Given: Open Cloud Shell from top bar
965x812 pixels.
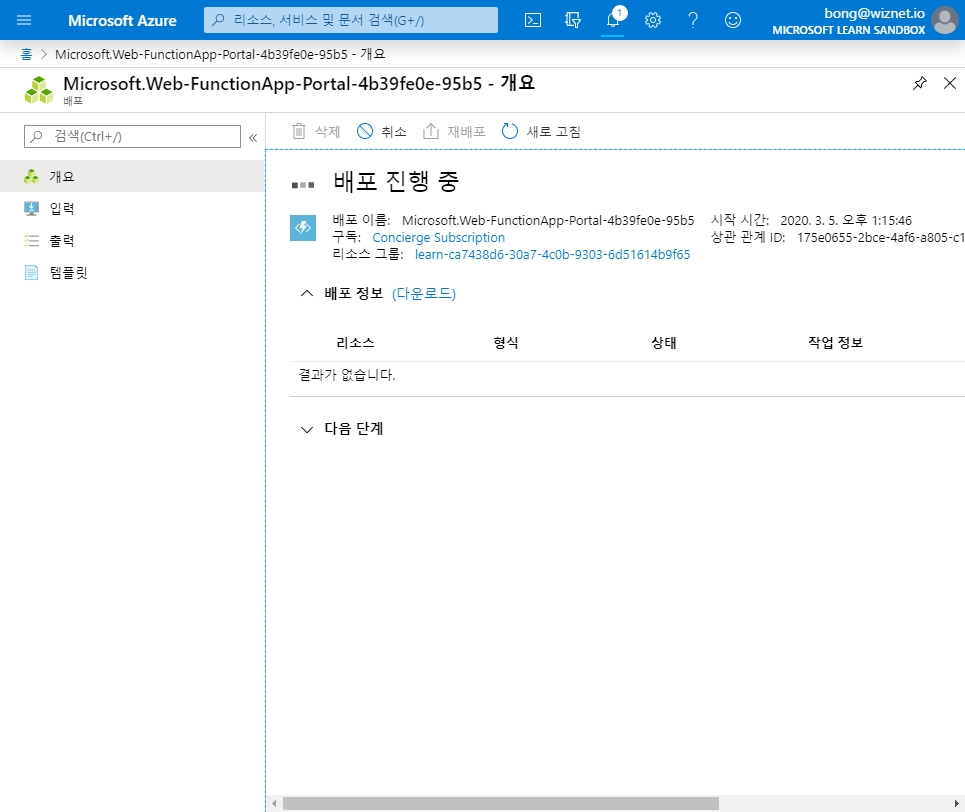Looking at the screenshot, I should (x=533, y=20).
